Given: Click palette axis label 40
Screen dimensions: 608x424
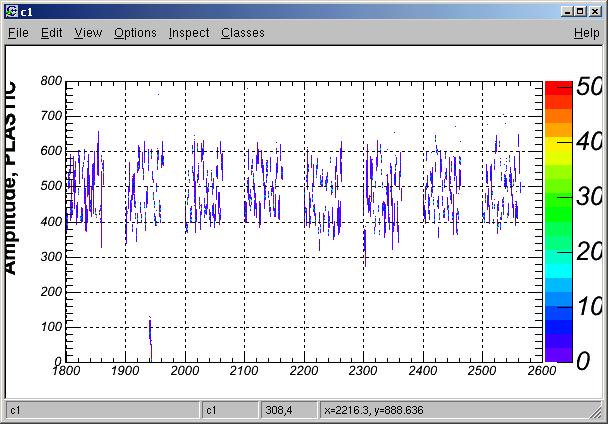Looking at the screenshot, I should (589, 141).
